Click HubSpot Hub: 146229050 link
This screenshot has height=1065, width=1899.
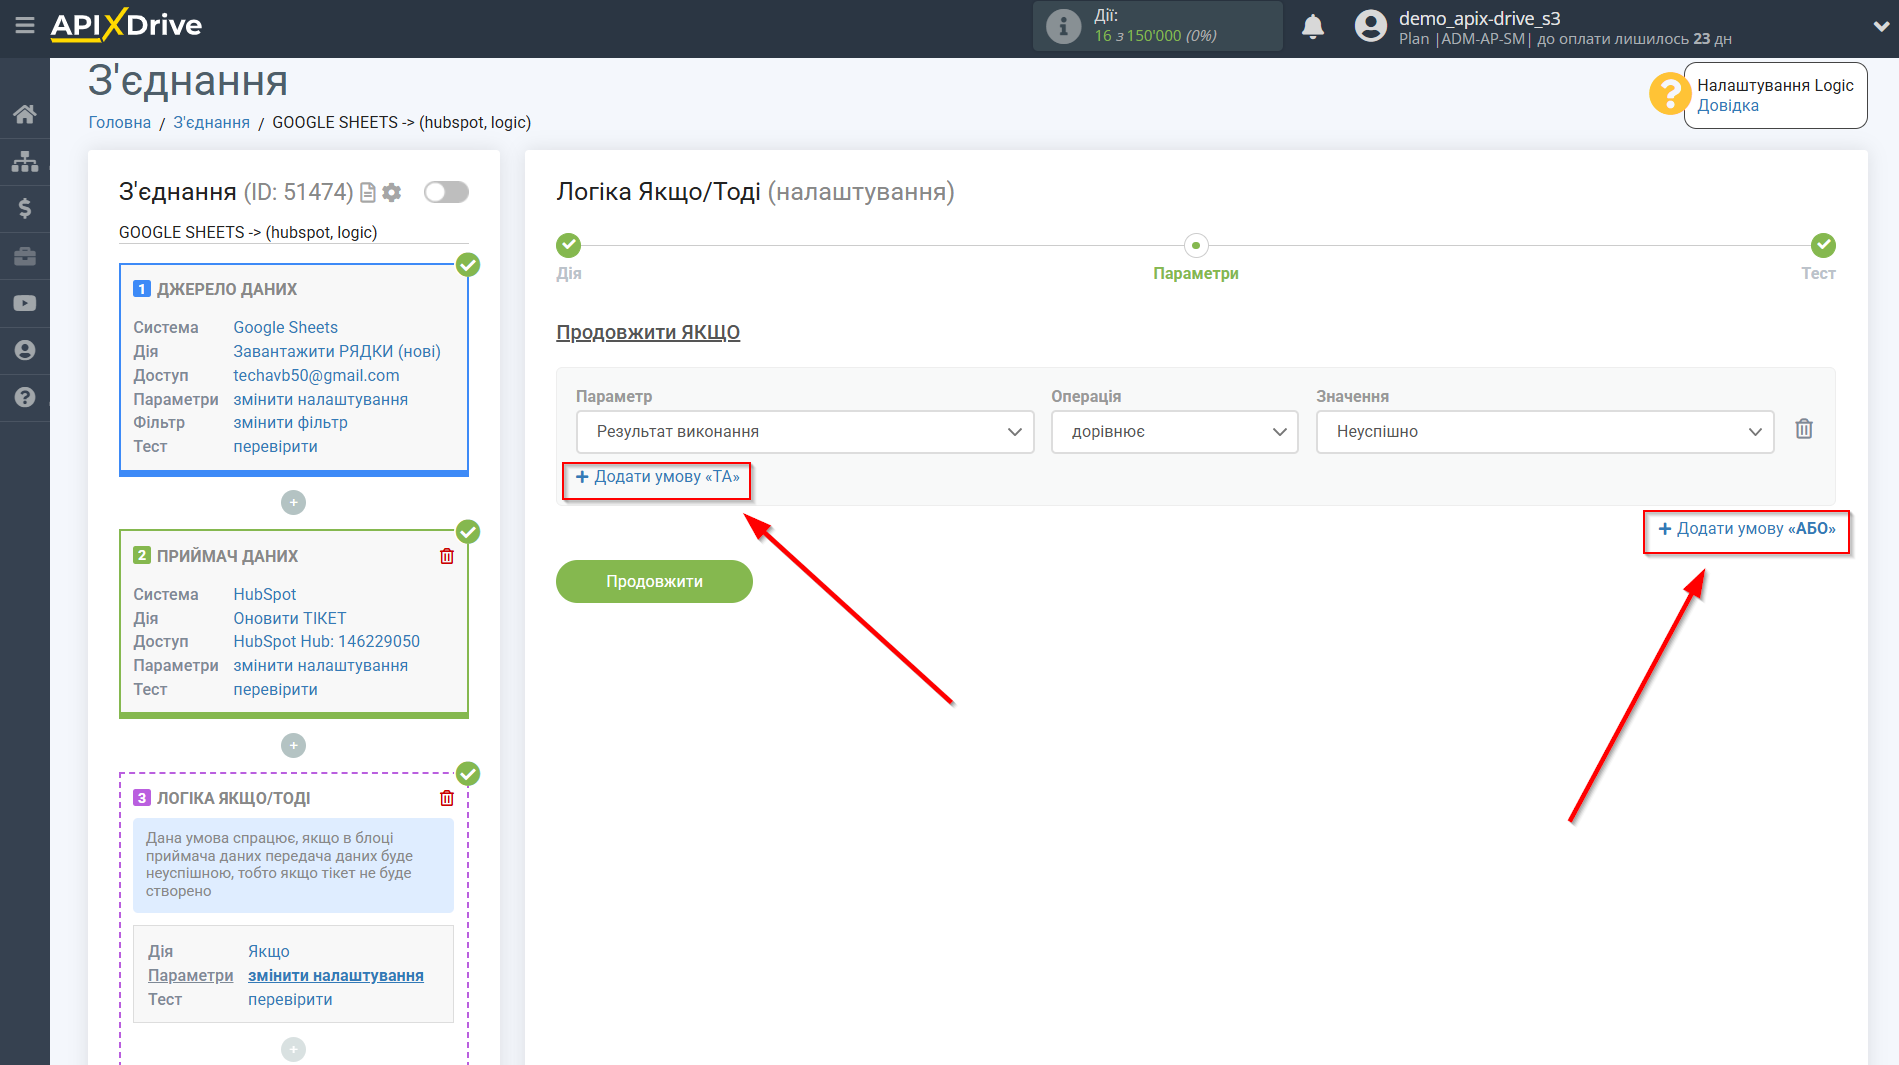[x=327, y=641]
